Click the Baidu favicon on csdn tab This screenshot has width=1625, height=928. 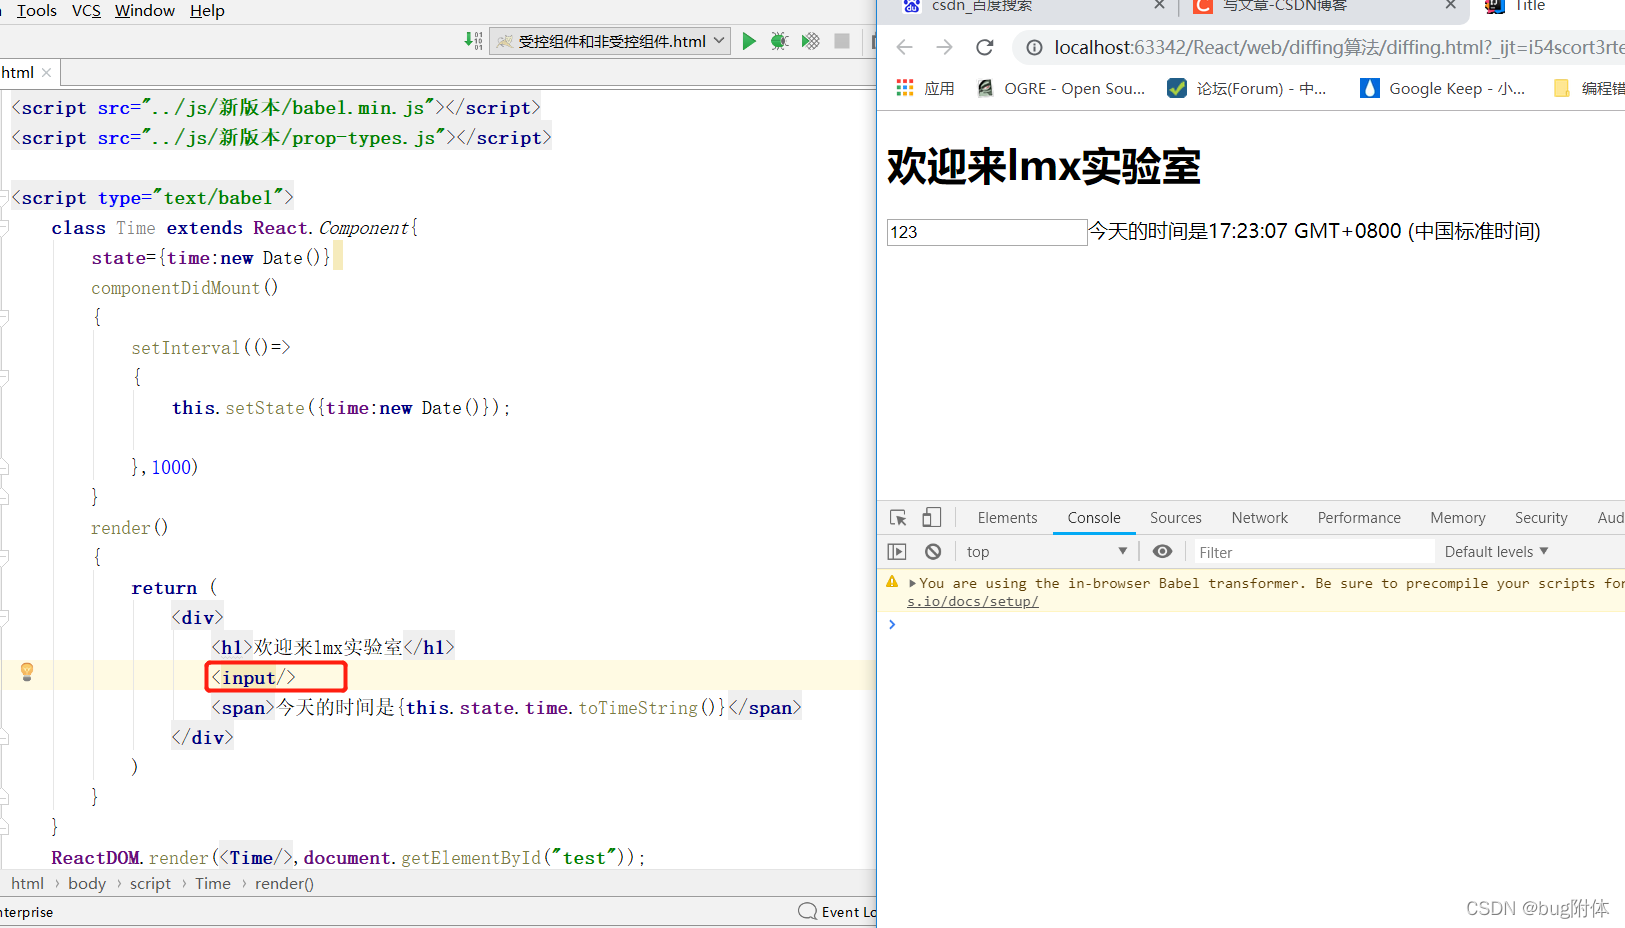(x=911, y=5)
